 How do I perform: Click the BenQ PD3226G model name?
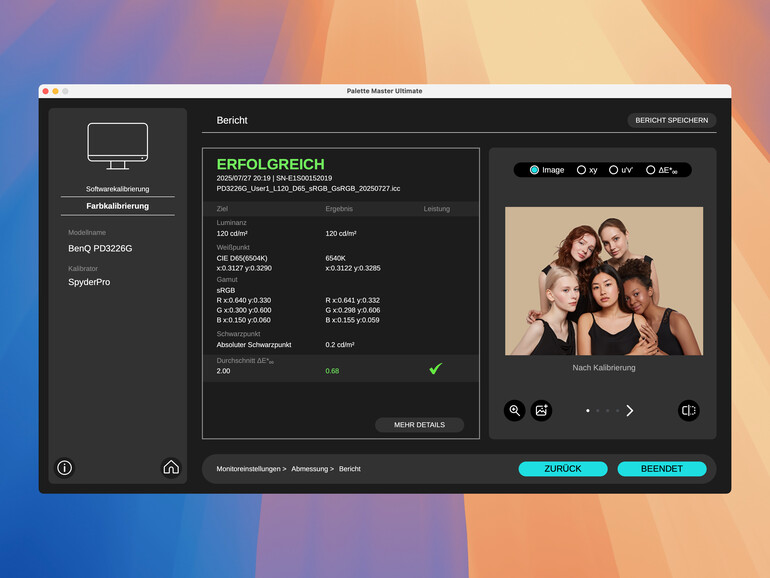[100, 248]
